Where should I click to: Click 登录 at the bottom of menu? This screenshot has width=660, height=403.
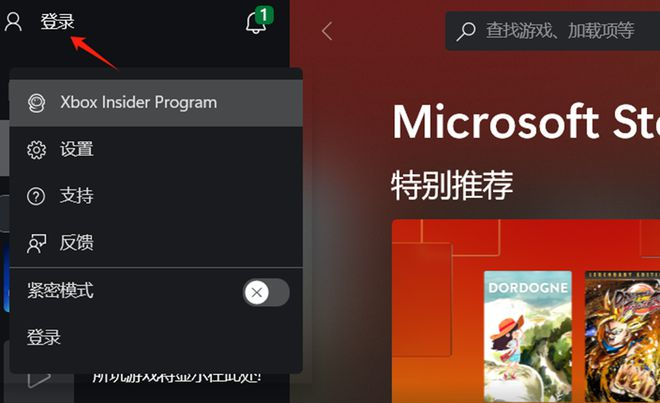(x=44, y=337)
